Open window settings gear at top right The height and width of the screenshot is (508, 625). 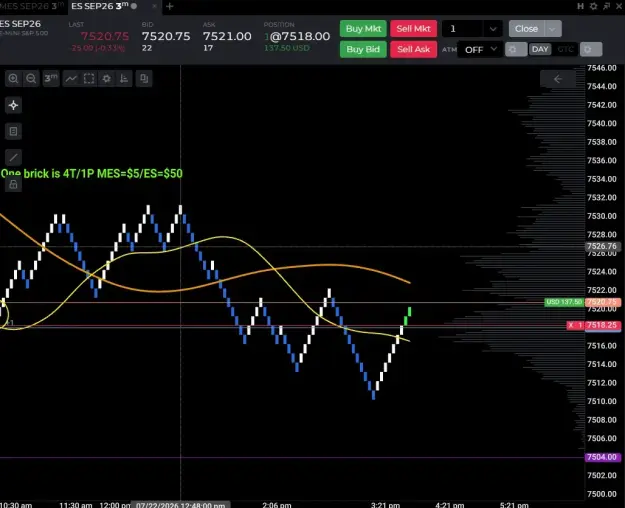(594, 6)
